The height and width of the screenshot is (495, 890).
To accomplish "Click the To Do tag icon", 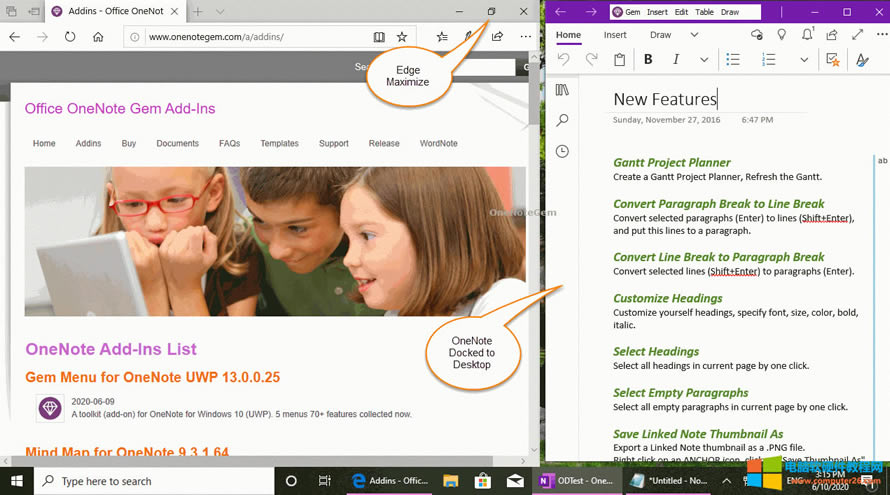I will tap(832, 60).
